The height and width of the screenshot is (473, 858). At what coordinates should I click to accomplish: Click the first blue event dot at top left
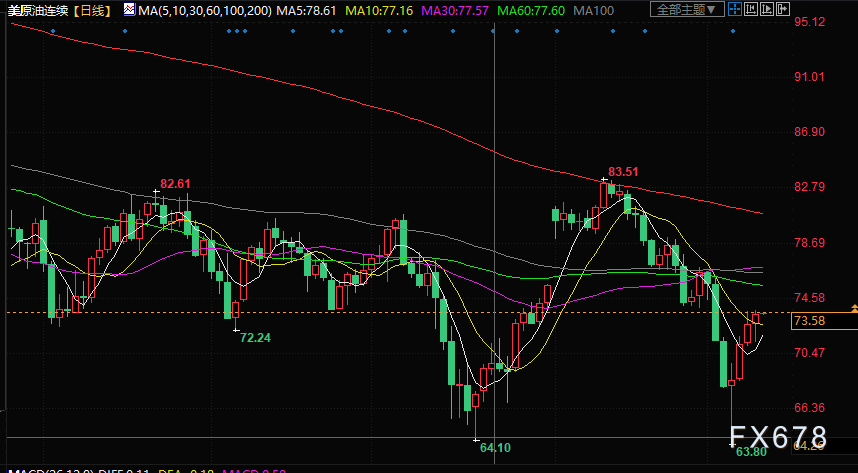[53, 31]
